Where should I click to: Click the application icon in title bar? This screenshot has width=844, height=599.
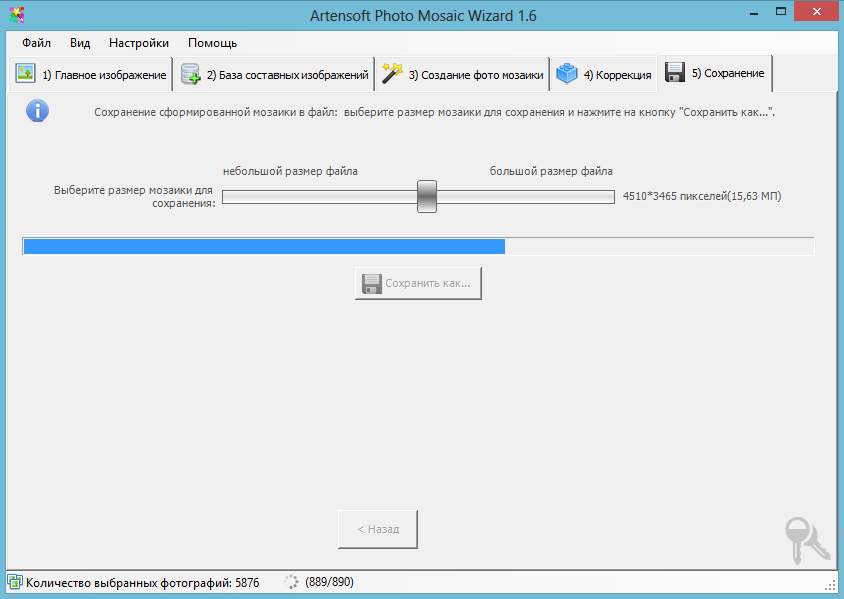[x=17, y=15]
